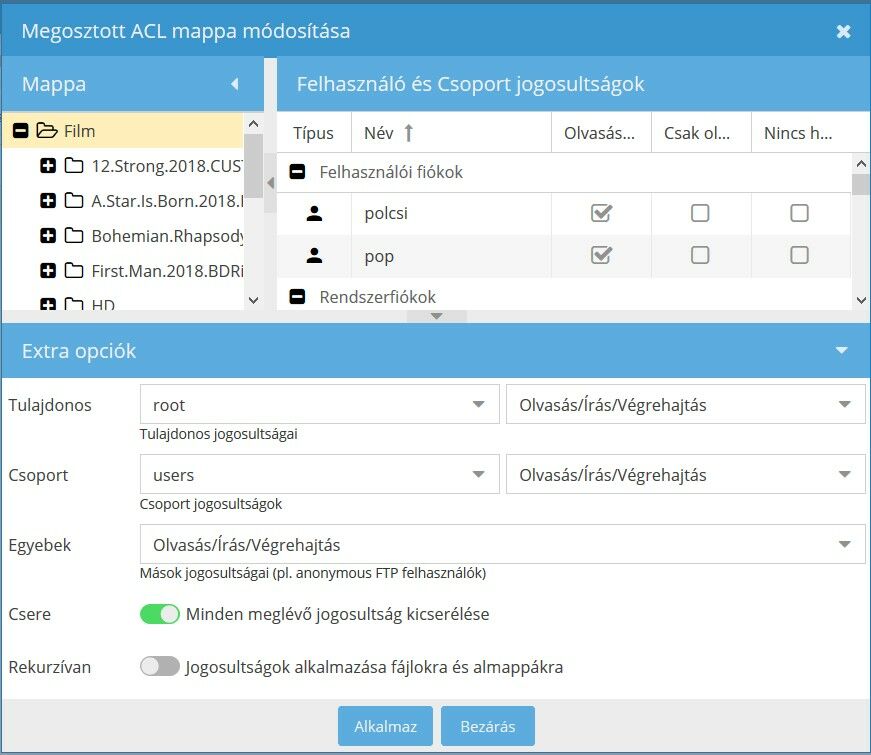
Task: Click the Alkalmaz button
Action: 385,727
